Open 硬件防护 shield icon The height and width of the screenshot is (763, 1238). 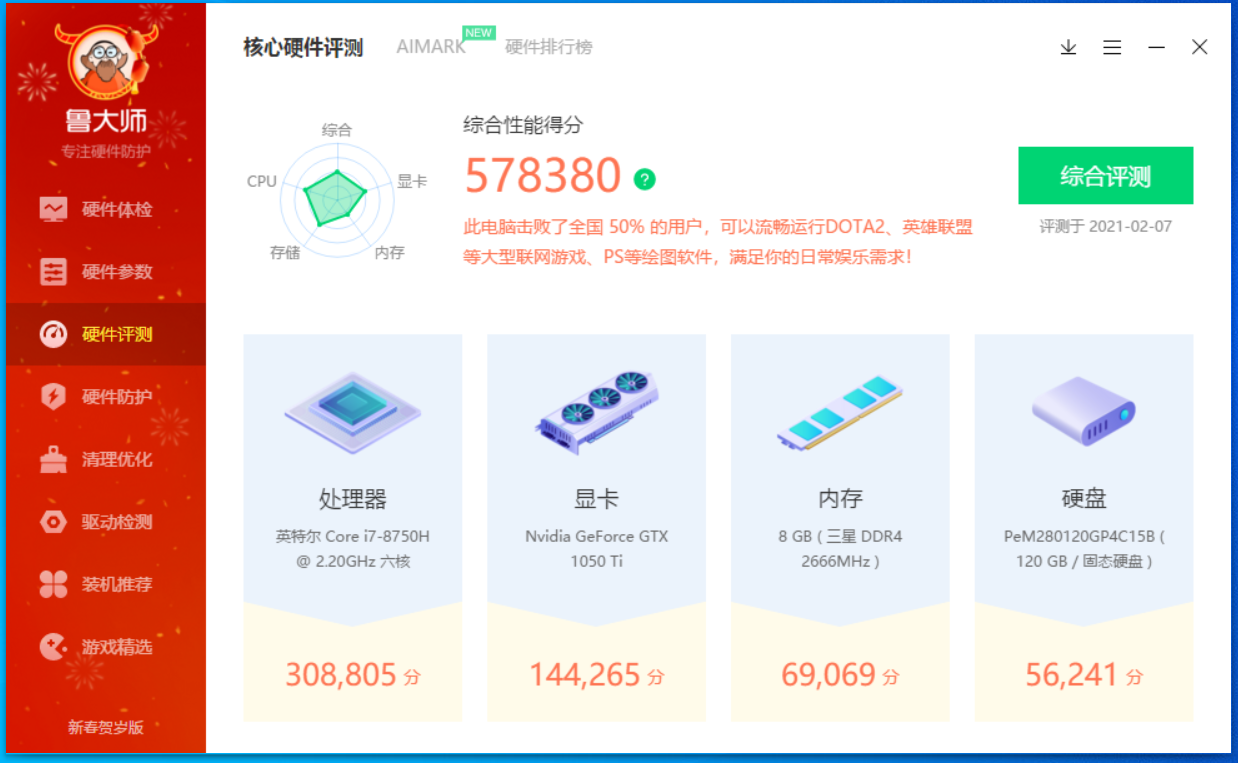click(53, 397)
